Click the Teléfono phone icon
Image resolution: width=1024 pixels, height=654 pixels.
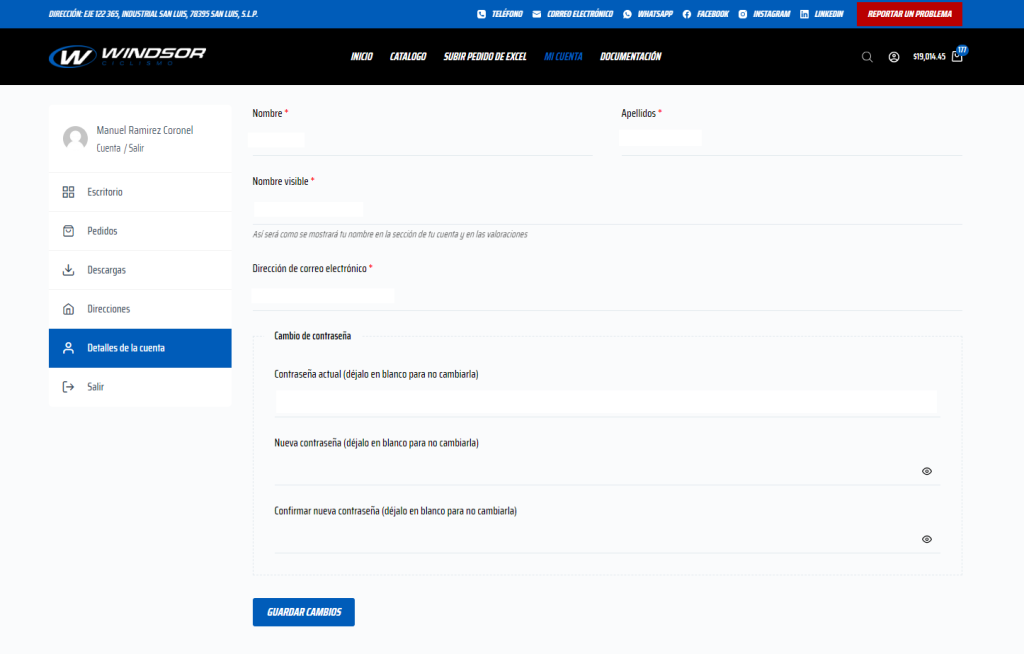coord(481,14)
